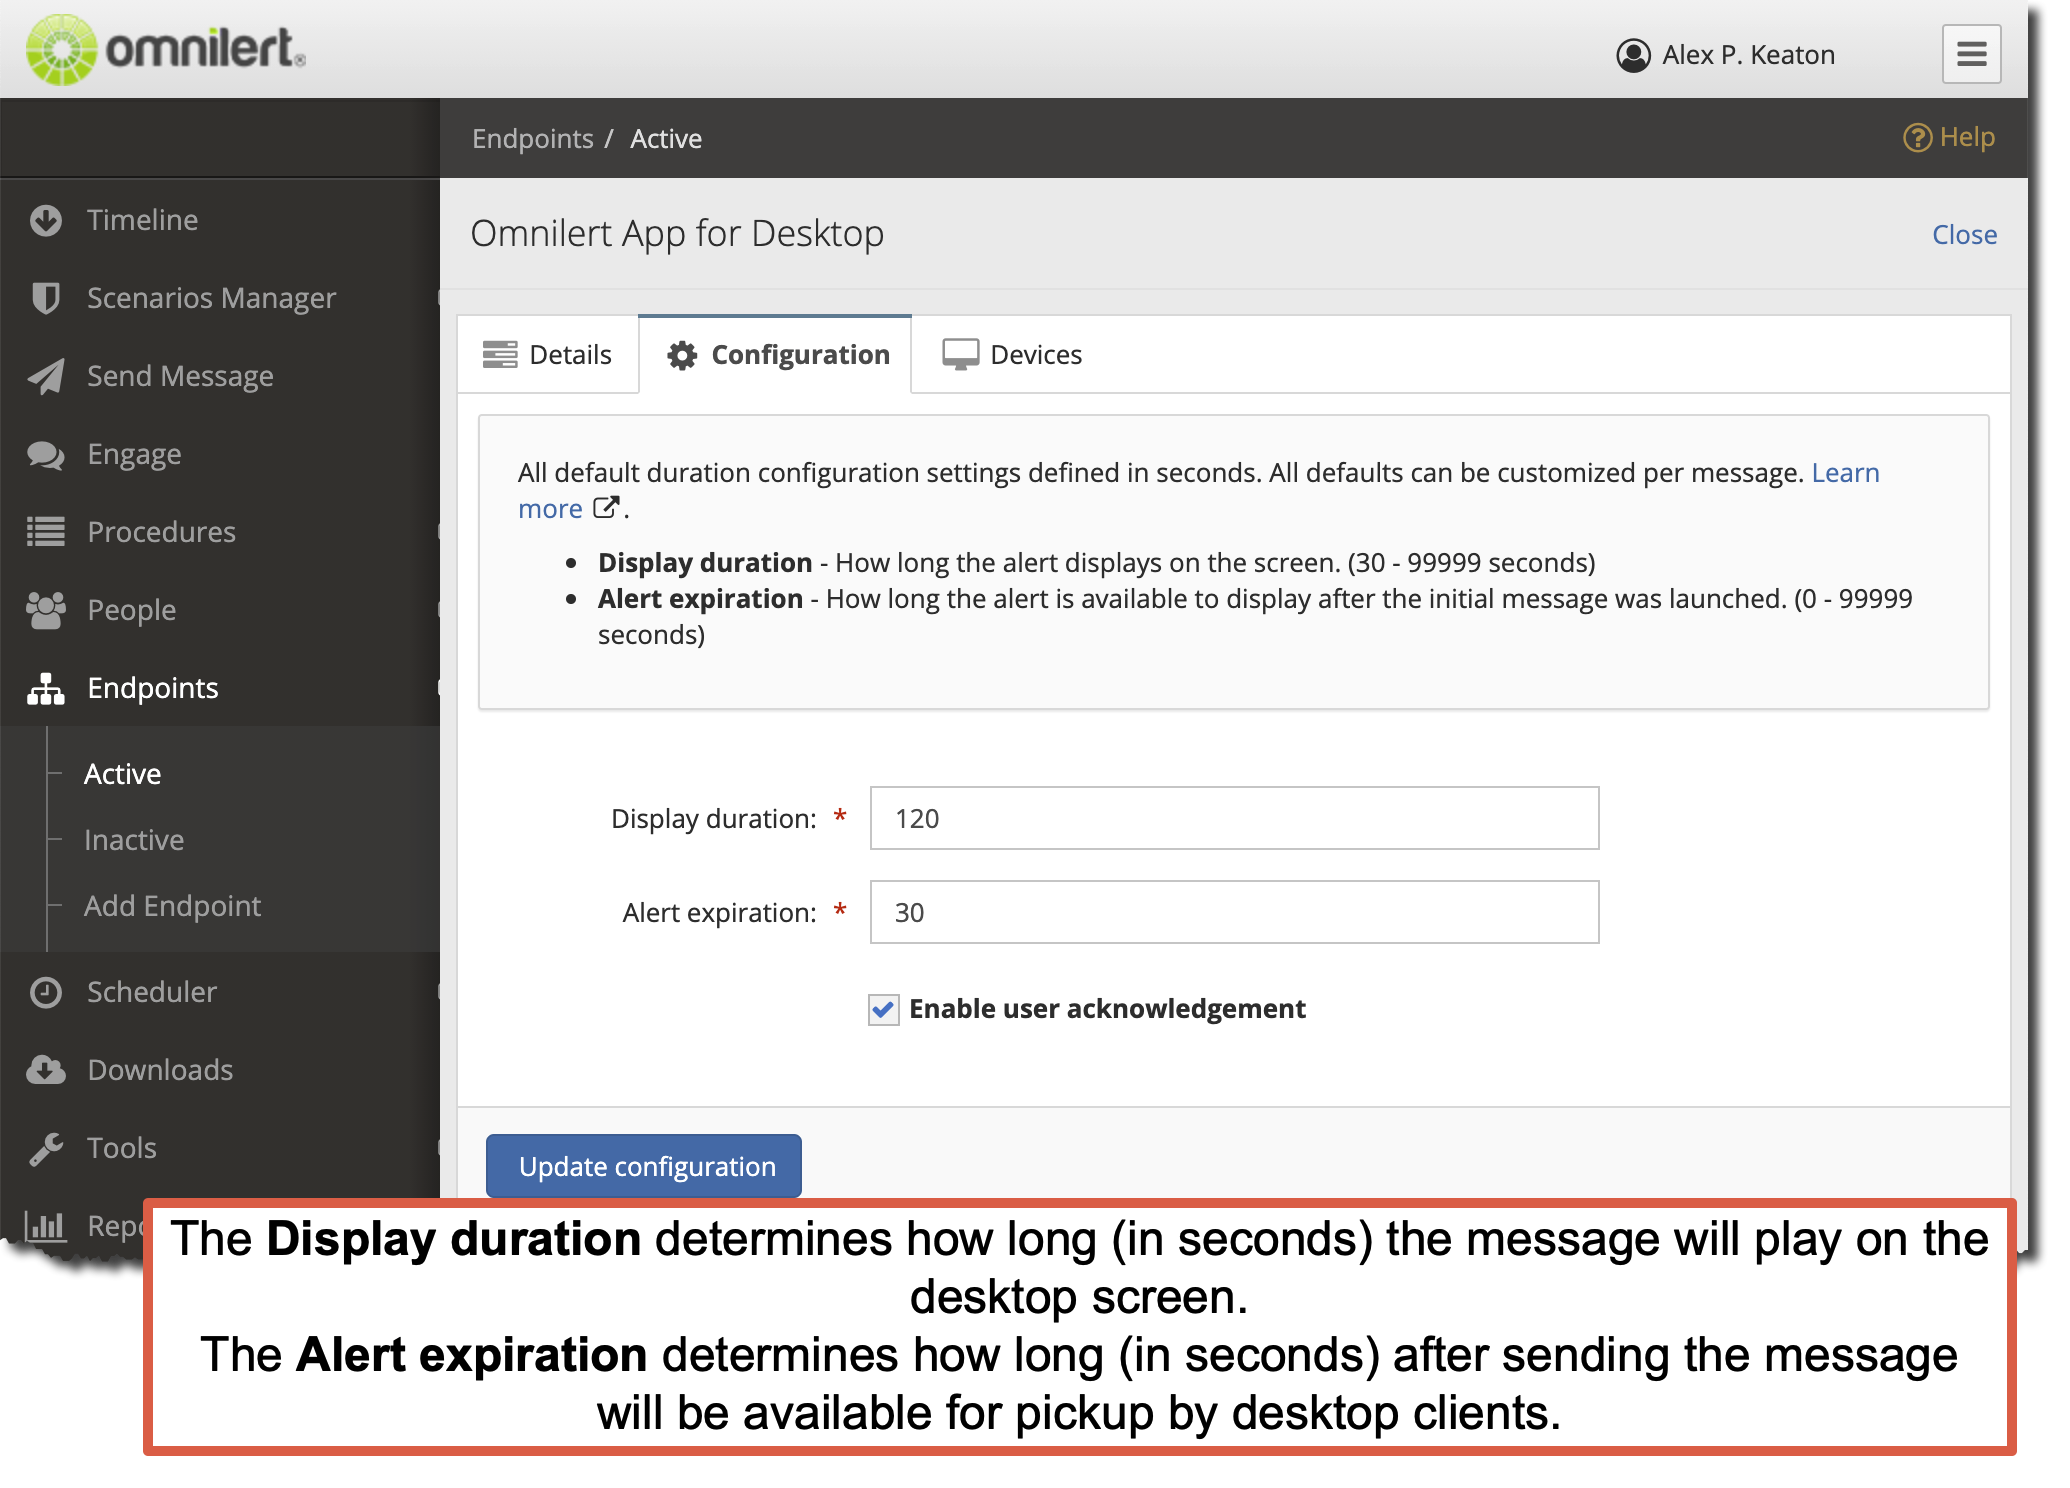This screenshot has height=1488, width=2070.
Task: Click the Configuration gear icon
Action: (x=682, y=355)
